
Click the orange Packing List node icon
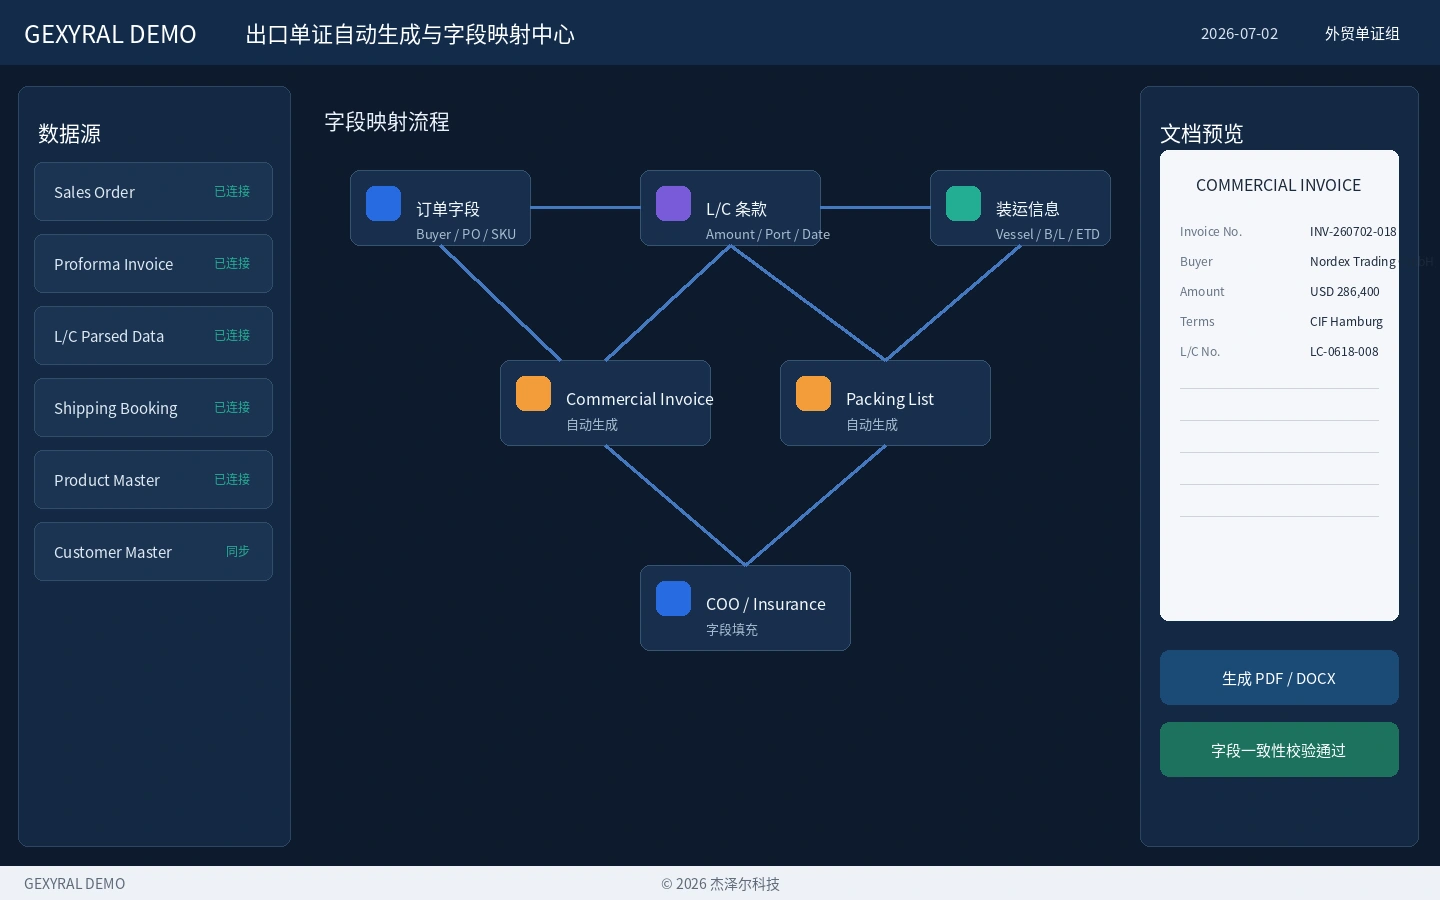[x=813, y=393]
